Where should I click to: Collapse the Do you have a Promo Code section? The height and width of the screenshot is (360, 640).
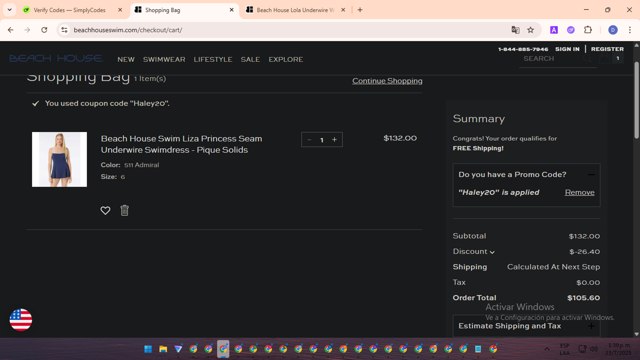coord(591,174)
